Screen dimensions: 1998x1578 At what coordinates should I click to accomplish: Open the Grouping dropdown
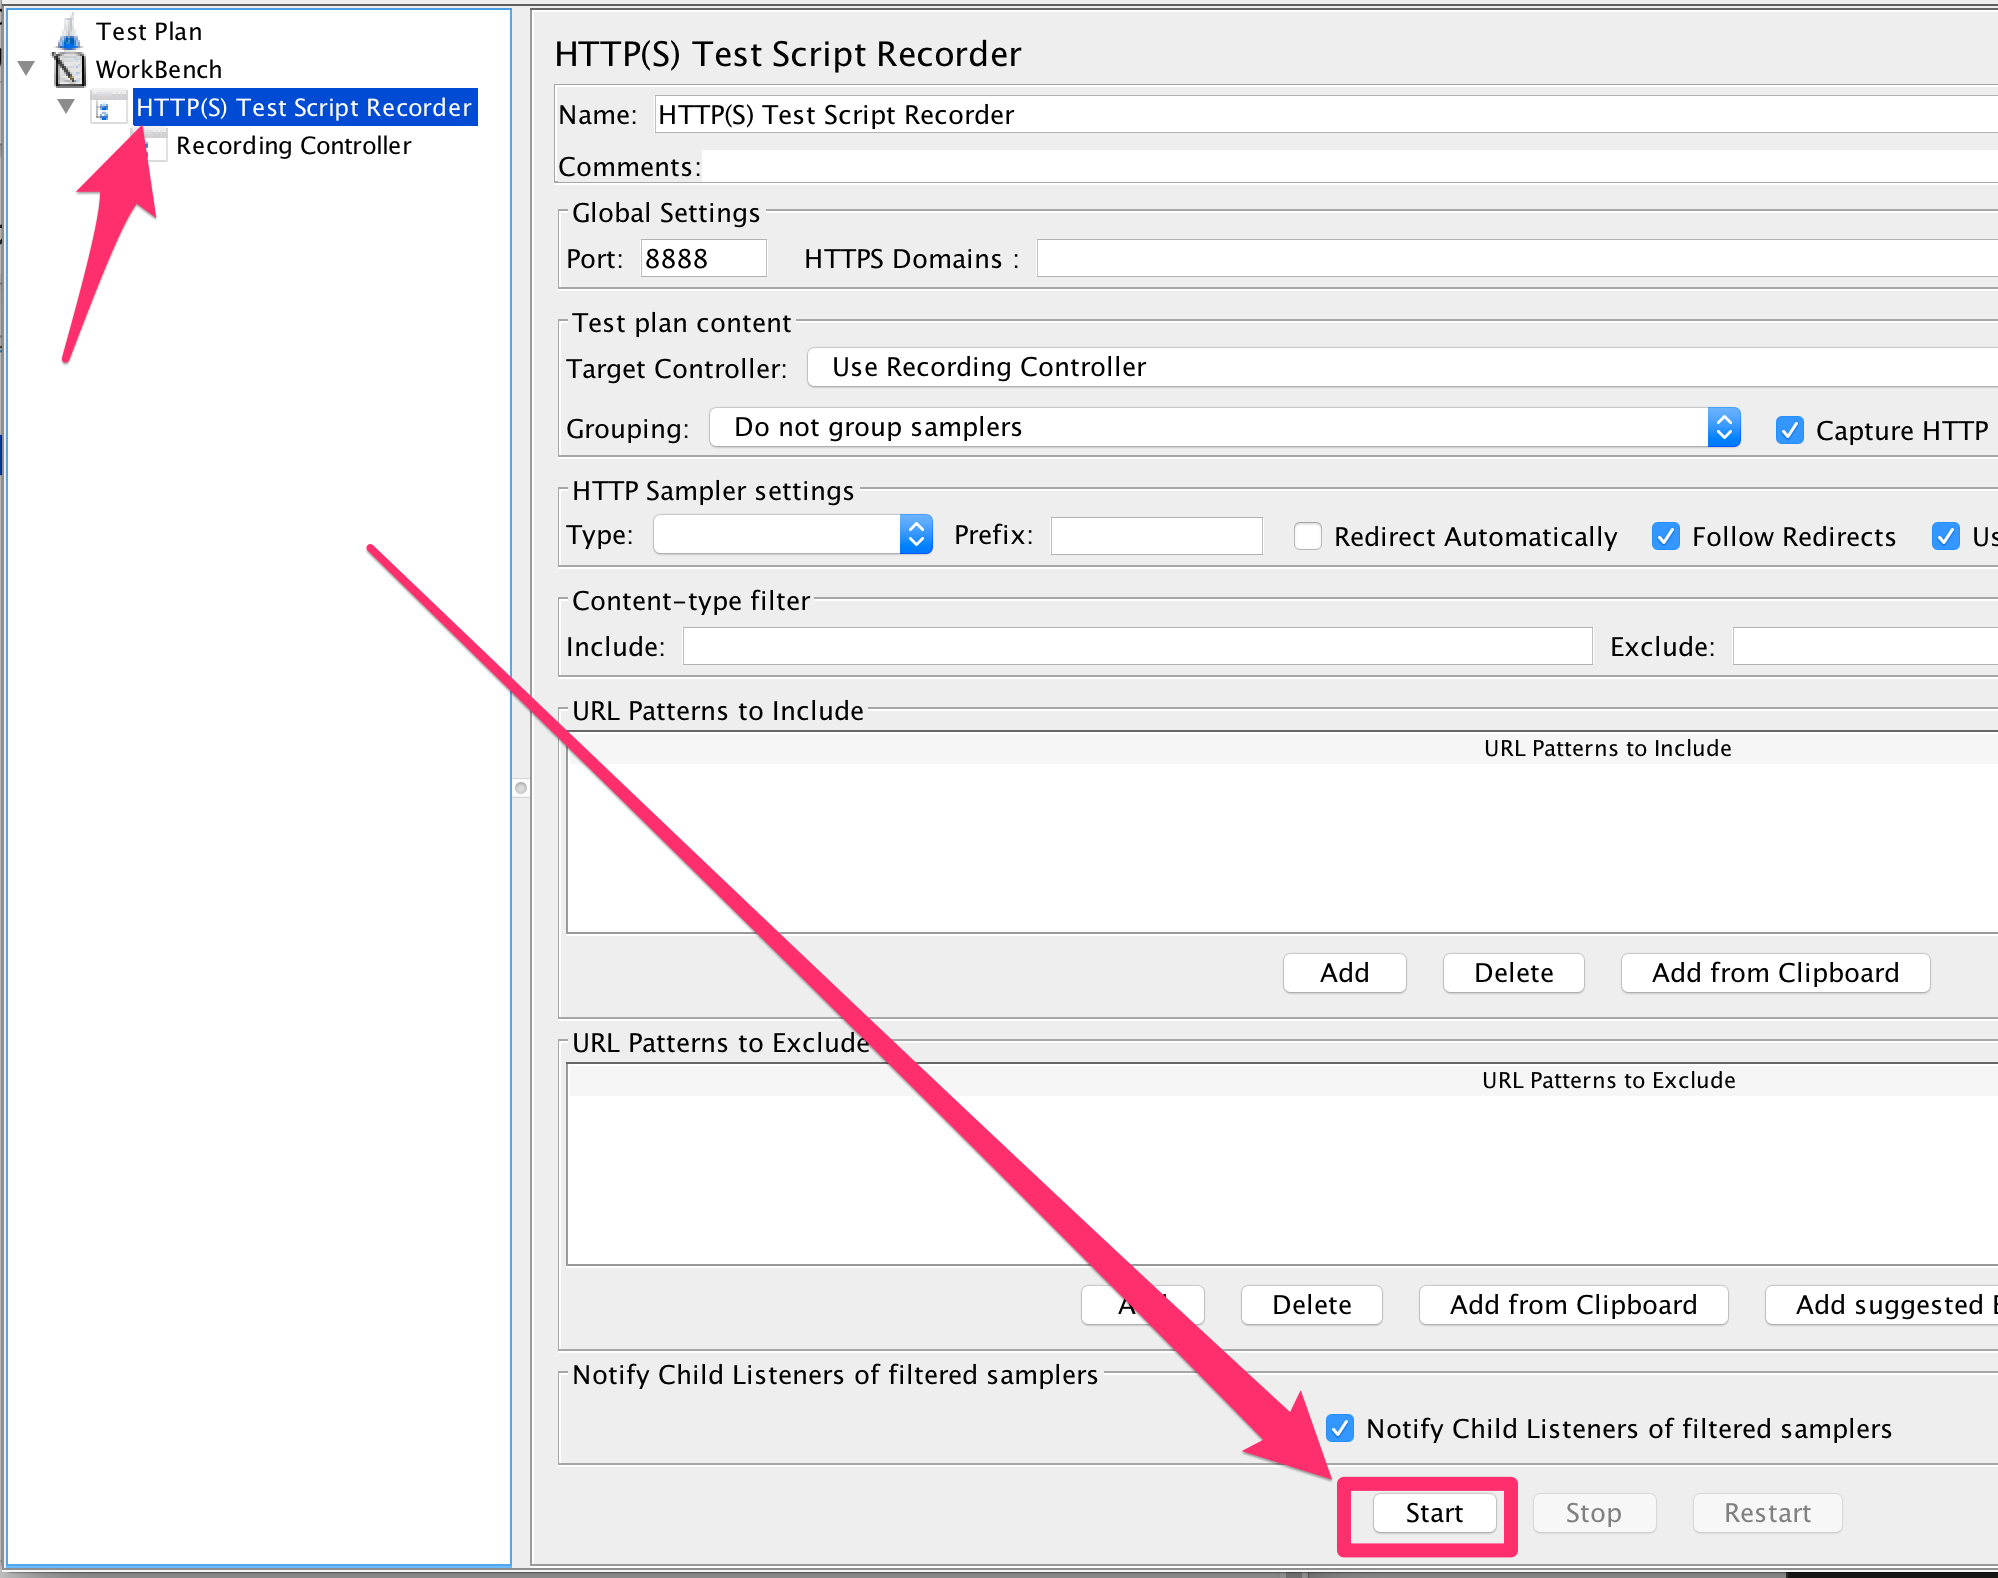pos(1225,427)
